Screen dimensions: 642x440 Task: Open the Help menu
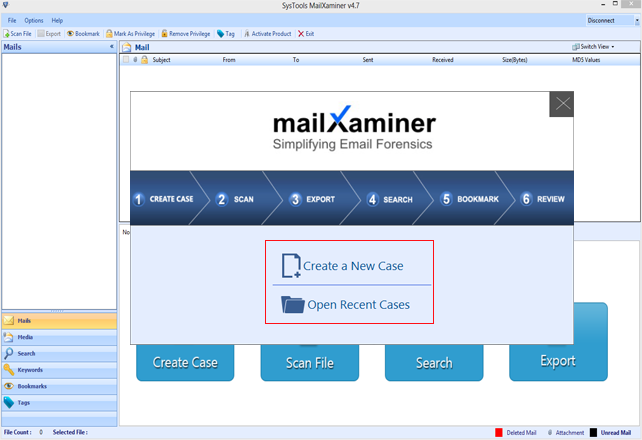[57, 20]
